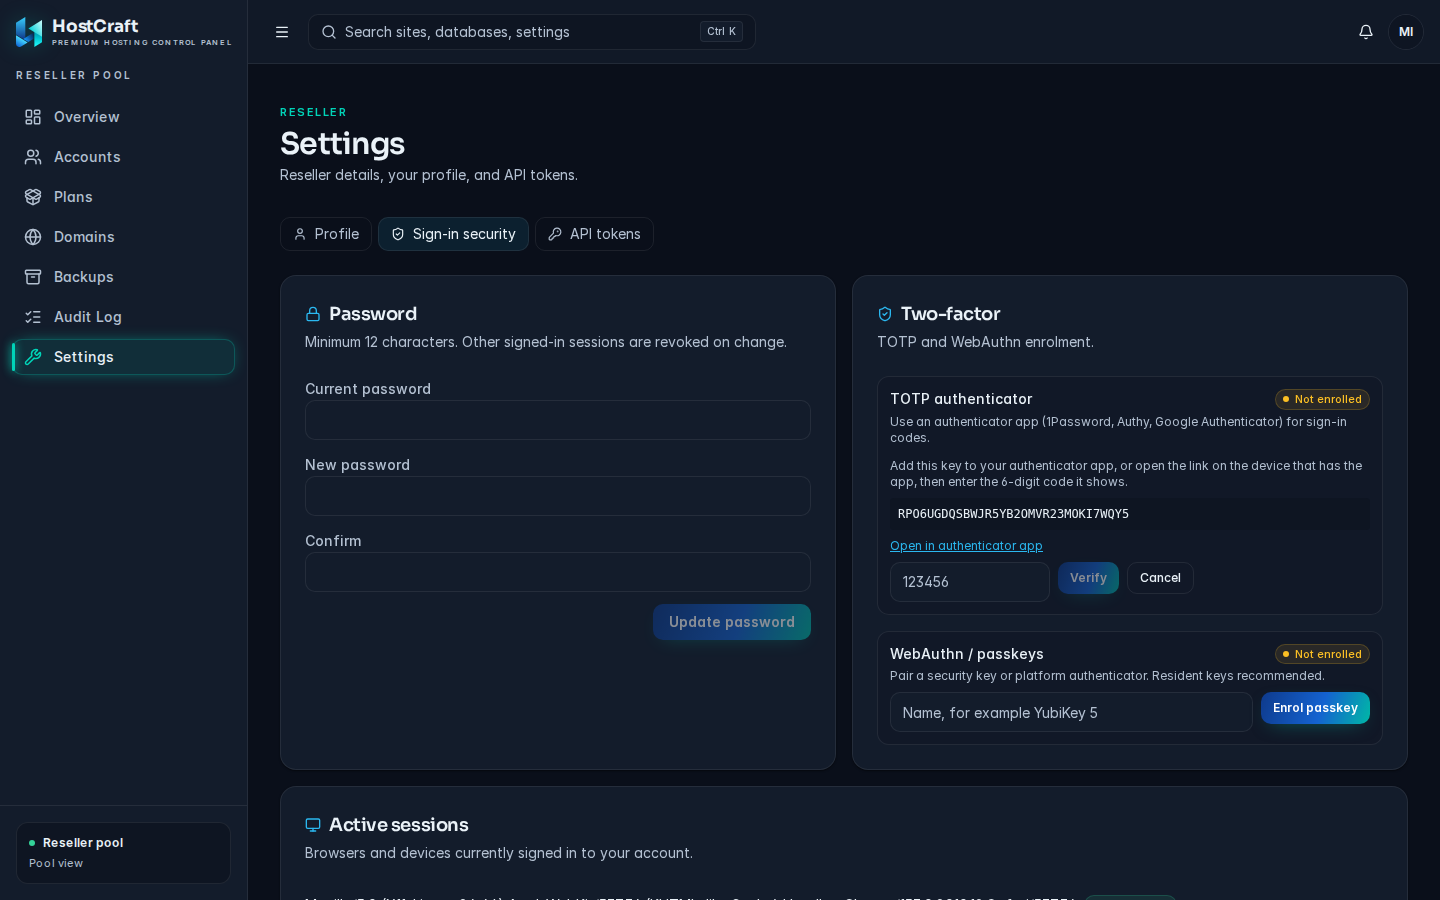Screen dimensions: 1440x900
Task: Open Backups in the sidebar
Action: (124, 277)
